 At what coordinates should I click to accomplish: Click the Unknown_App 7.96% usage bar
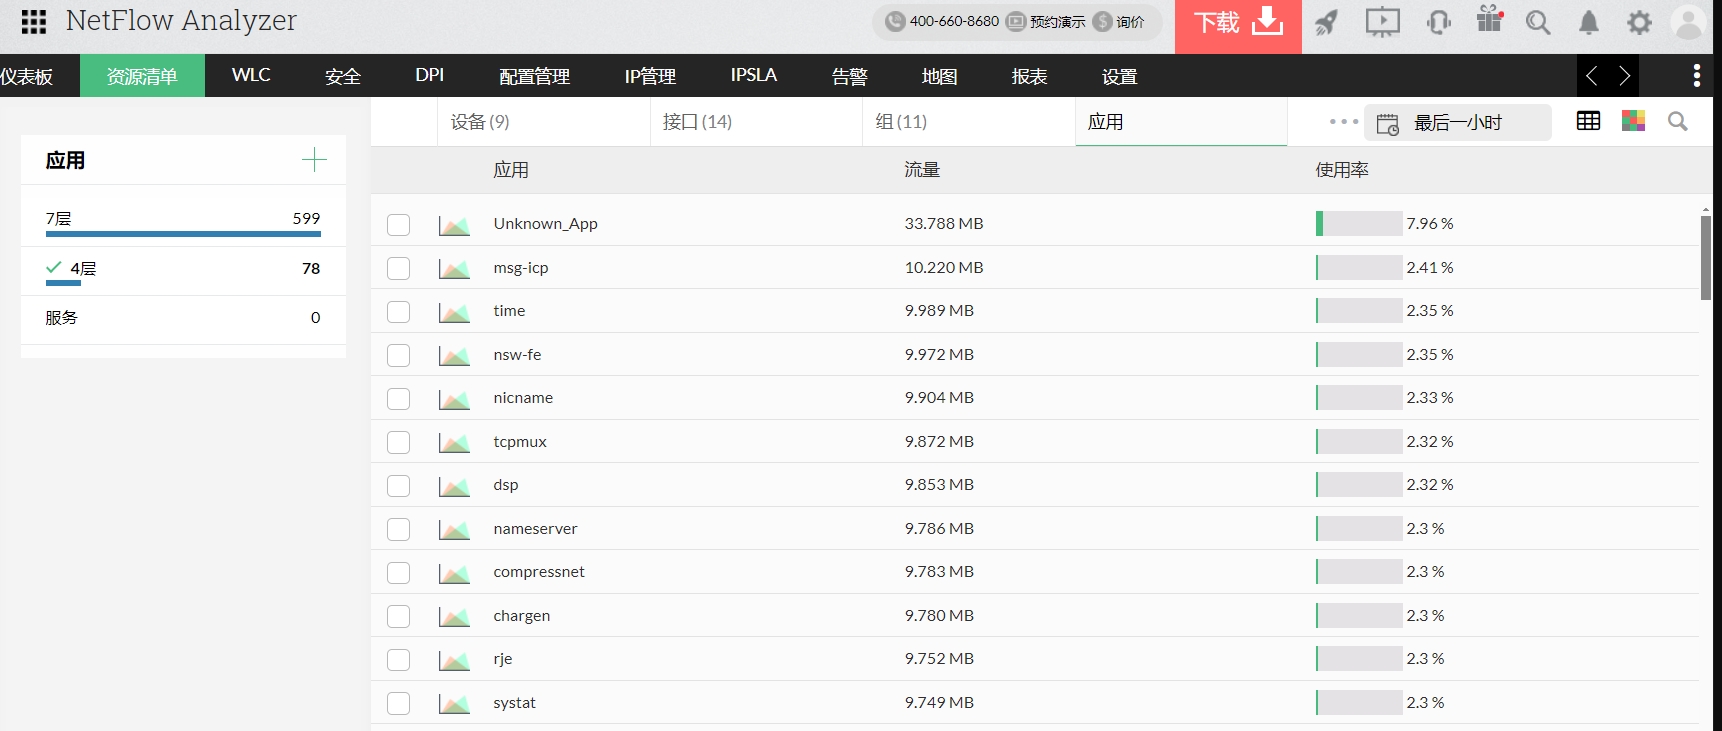(x=1359, y=224)
